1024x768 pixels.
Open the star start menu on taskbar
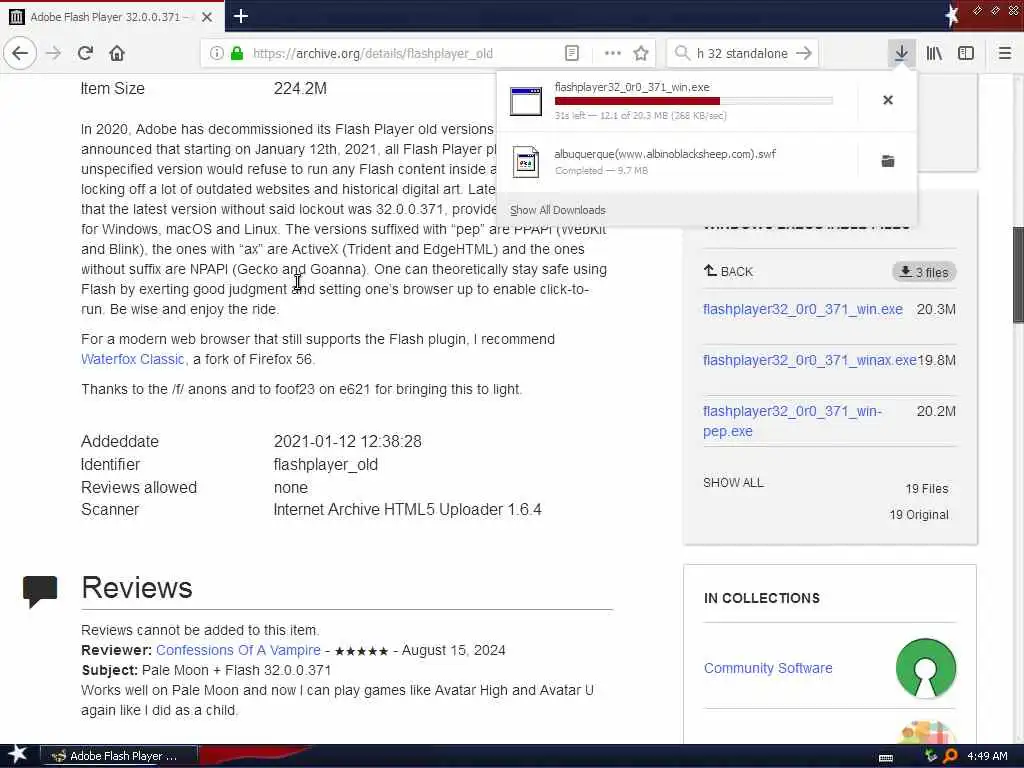pyautogui.click(x=18, y=755)
